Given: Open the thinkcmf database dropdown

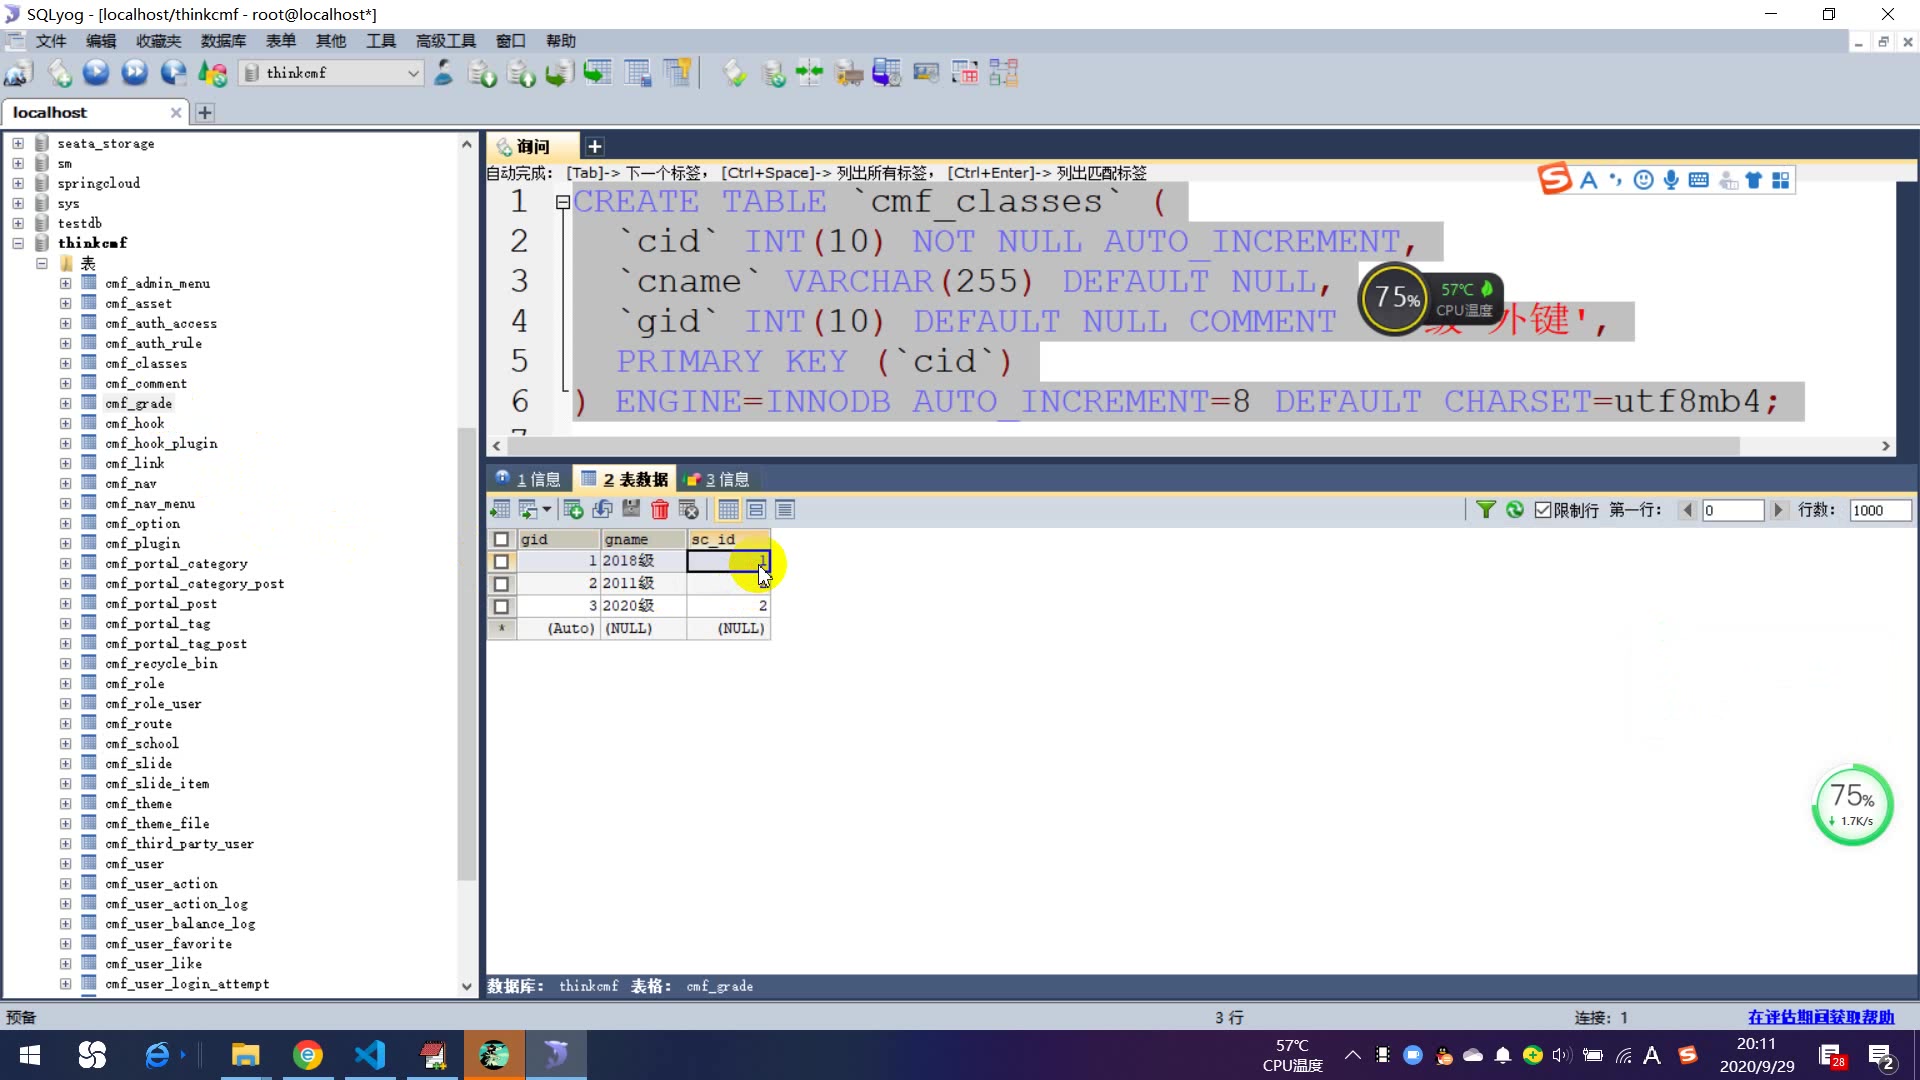Looking at the screenshot, I should [413, 73].
